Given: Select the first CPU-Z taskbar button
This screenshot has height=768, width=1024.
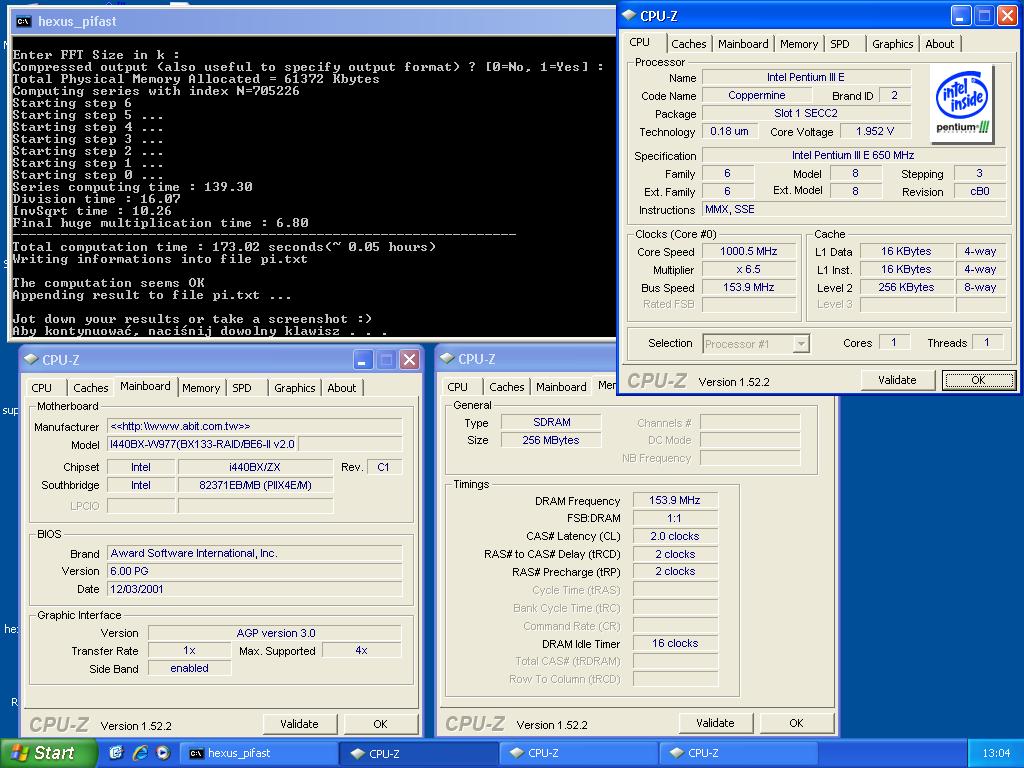Looking at the screenshot, I should [x=420, y=753].
